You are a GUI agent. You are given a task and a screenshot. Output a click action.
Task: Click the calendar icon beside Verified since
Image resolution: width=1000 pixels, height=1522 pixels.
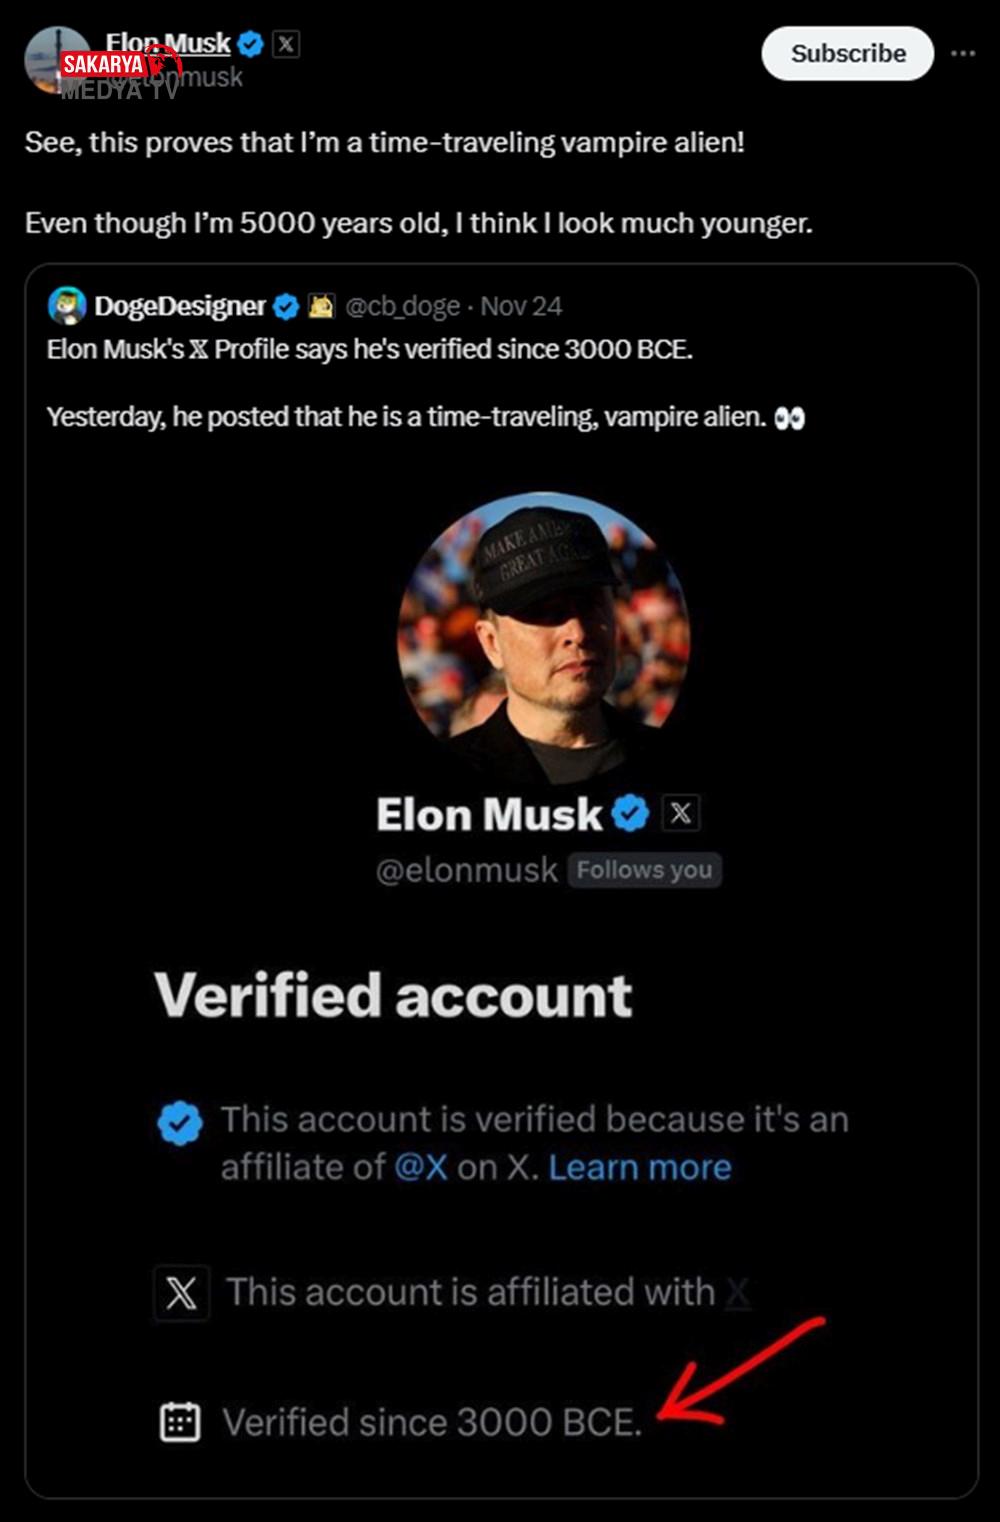coord(181,1422)
